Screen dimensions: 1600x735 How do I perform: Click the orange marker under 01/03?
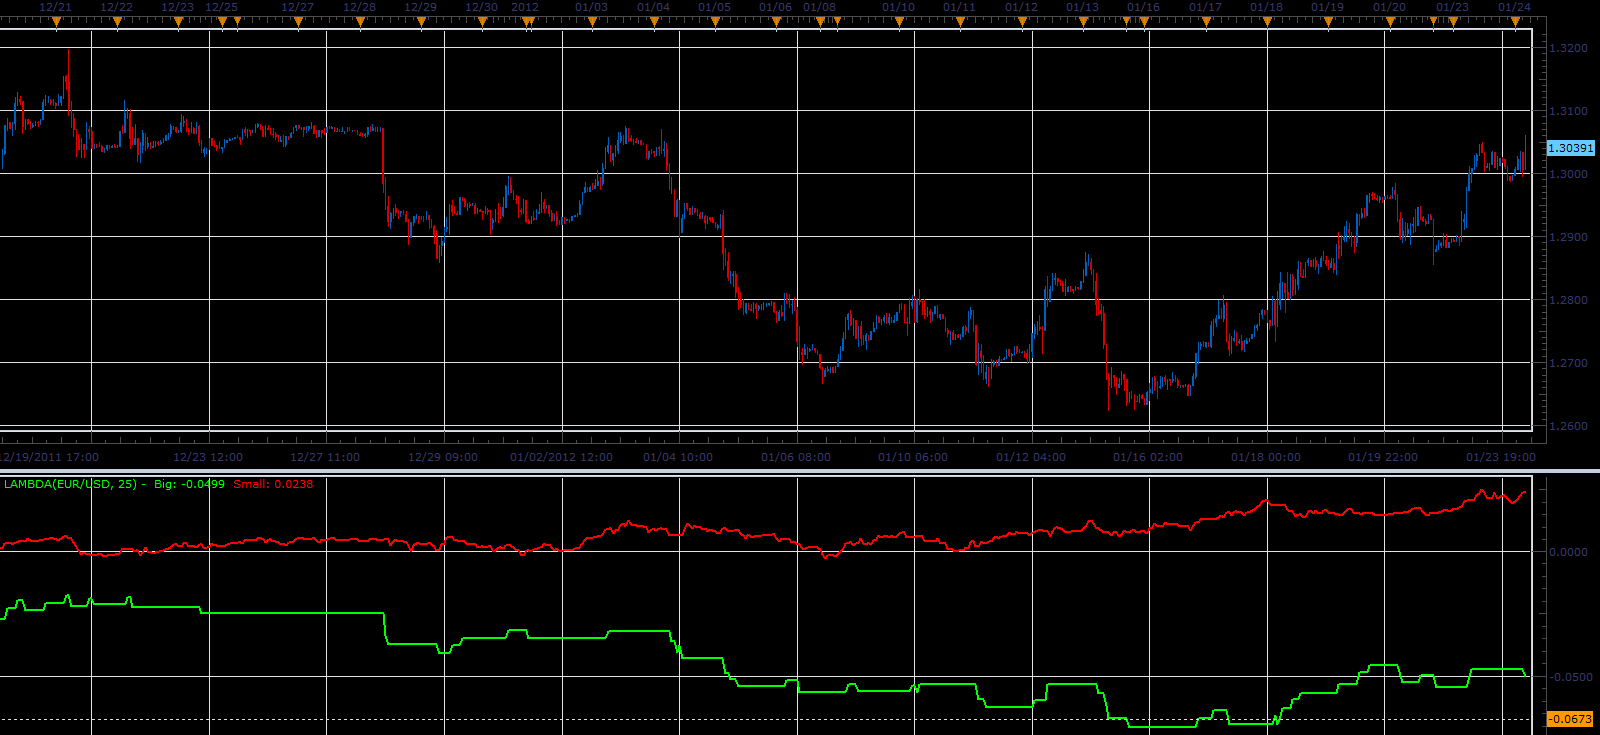coord(591,21)
